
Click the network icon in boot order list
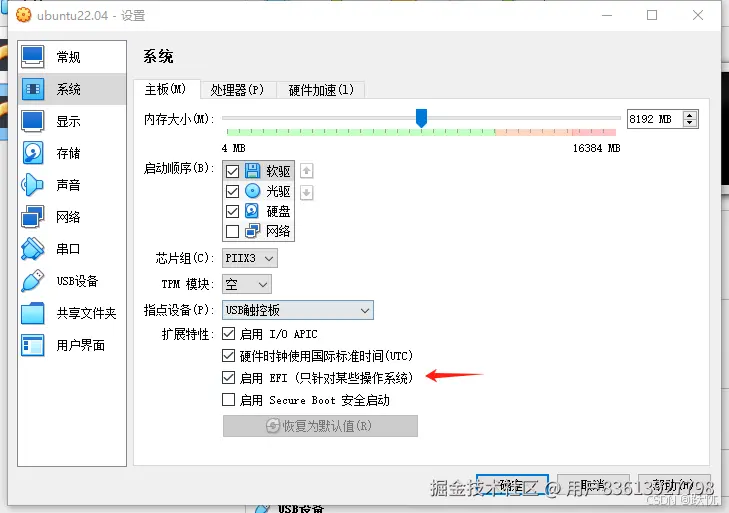click(252, 231)
